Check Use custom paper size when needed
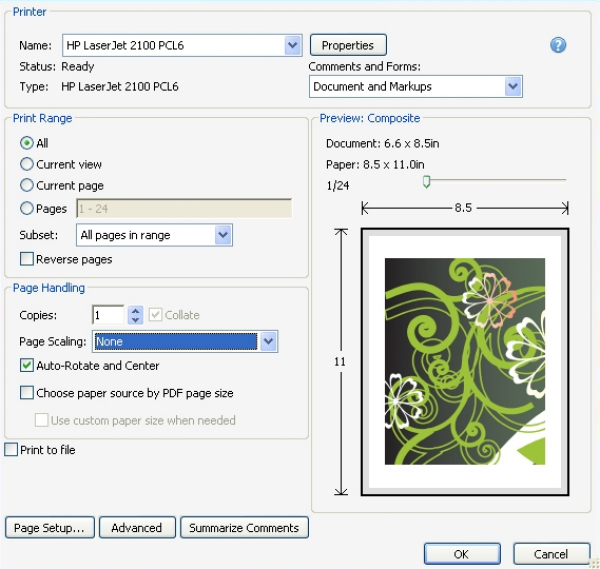The image size is (600, 569). pos(41,420)
